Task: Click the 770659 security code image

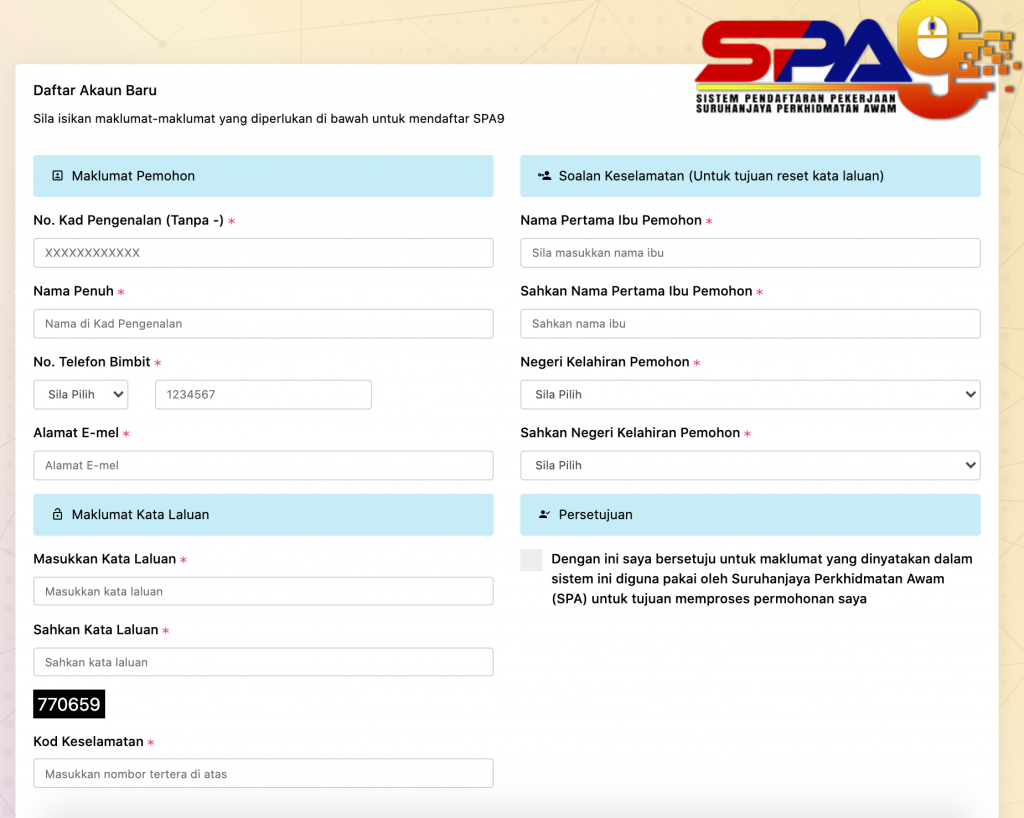Action: (x=69, y=704)
